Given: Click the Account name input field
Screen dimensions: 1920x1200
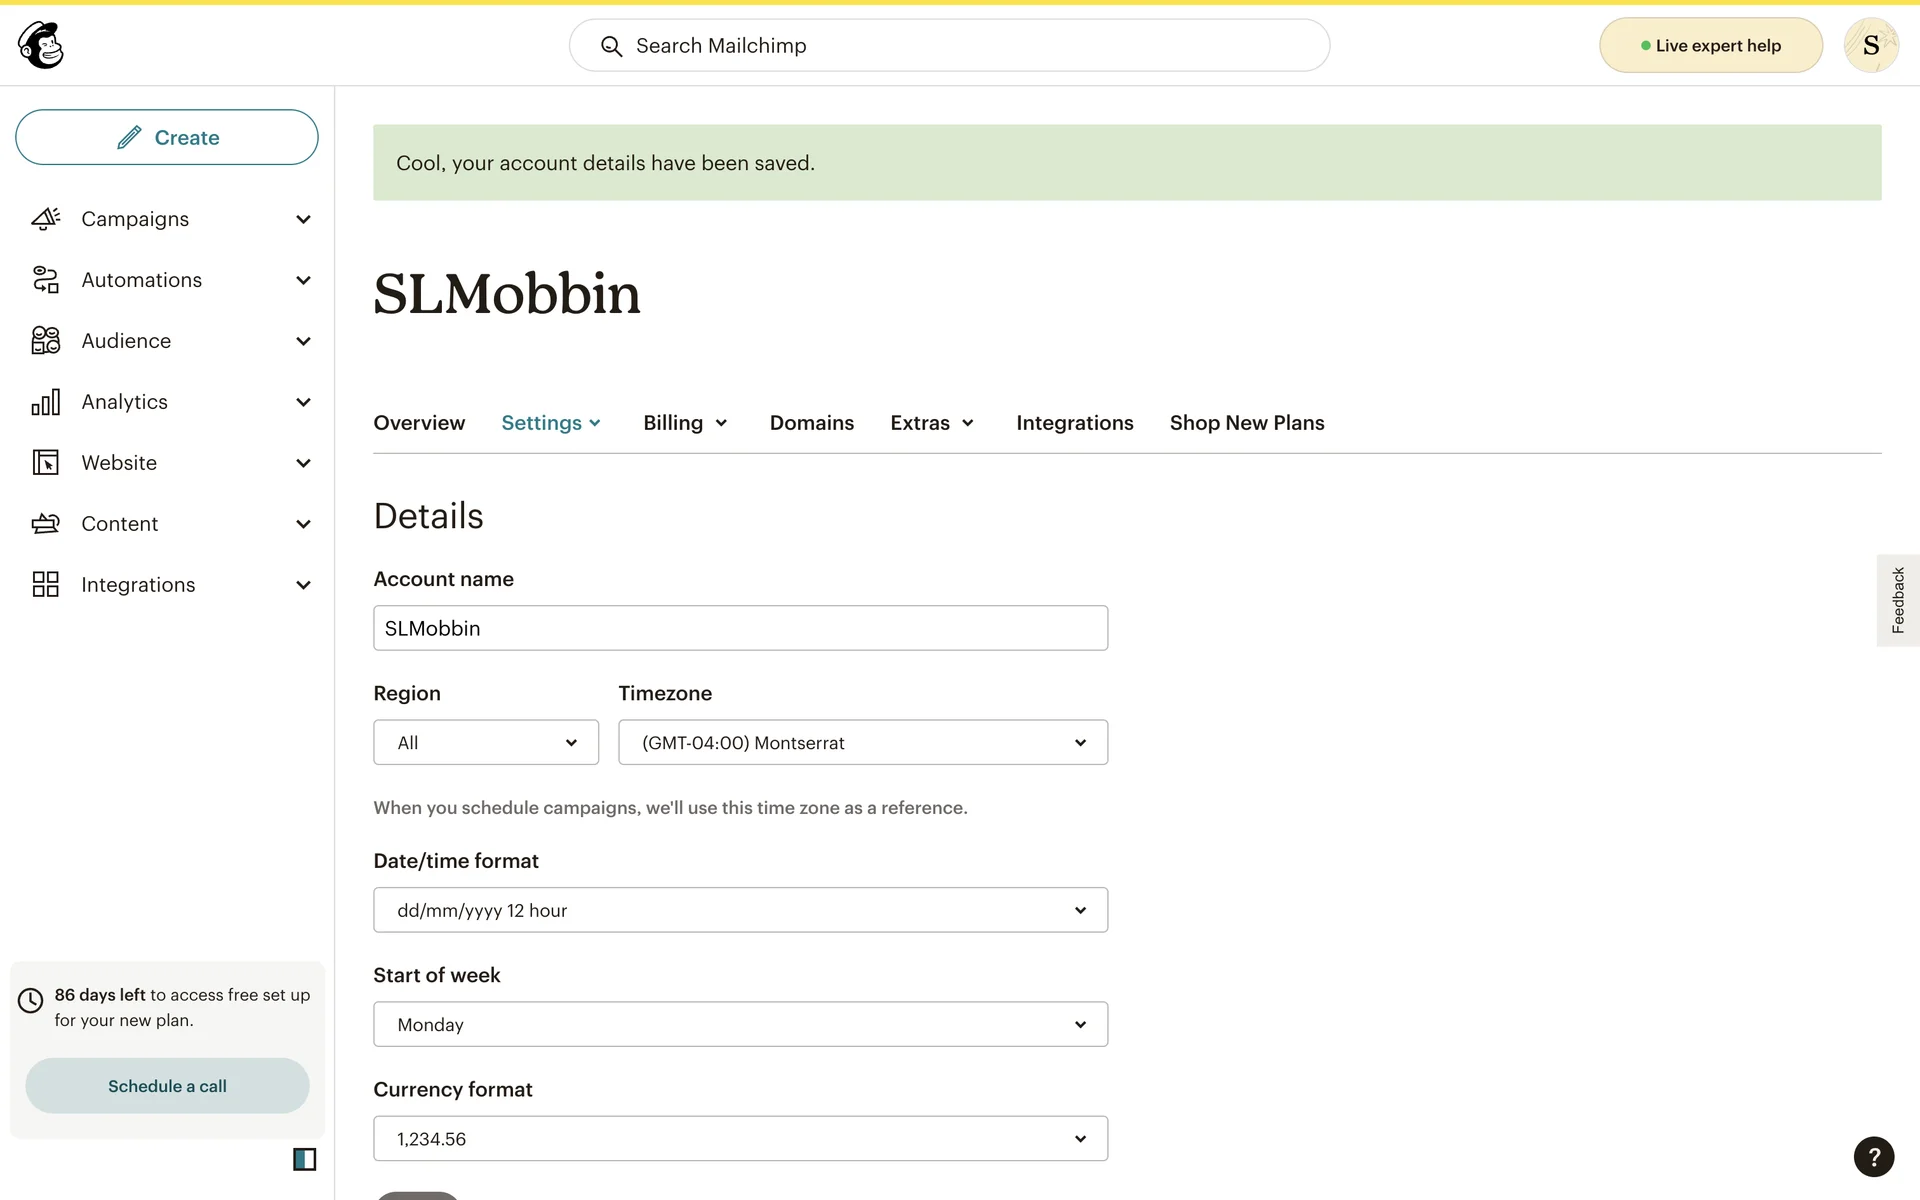Looking at the screenshot, I should click(x=740, y=628).
